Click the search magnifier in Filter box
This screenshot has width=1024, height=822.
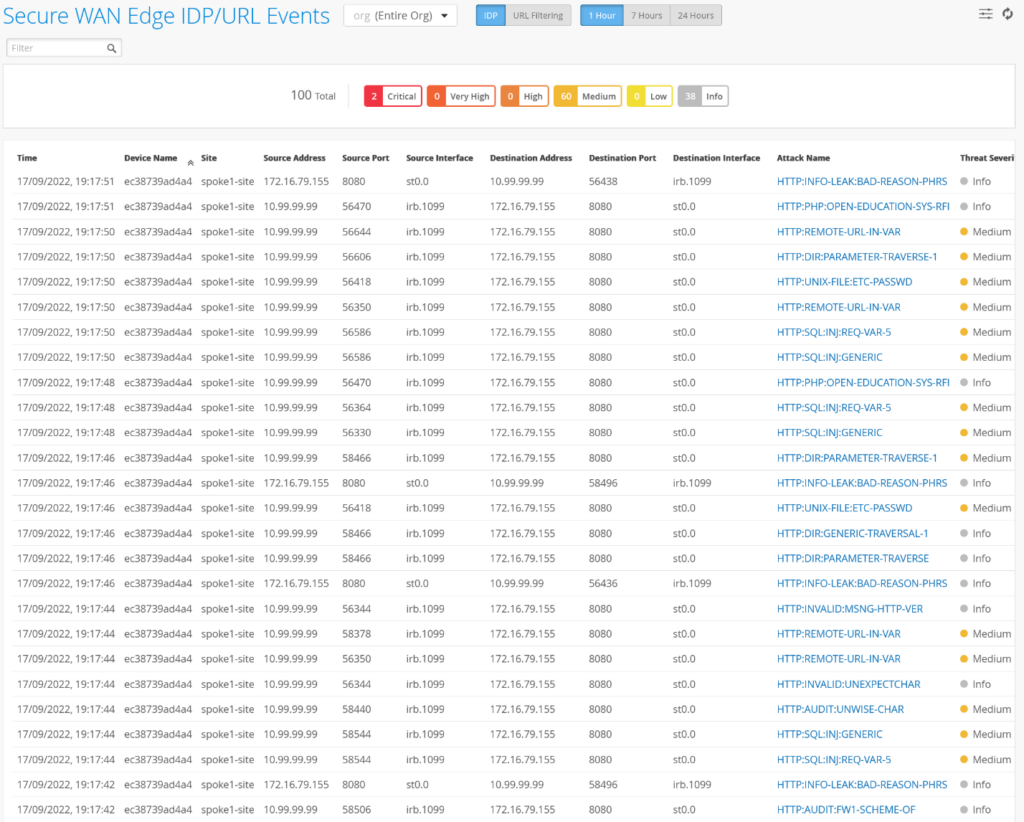coord(112,48)
